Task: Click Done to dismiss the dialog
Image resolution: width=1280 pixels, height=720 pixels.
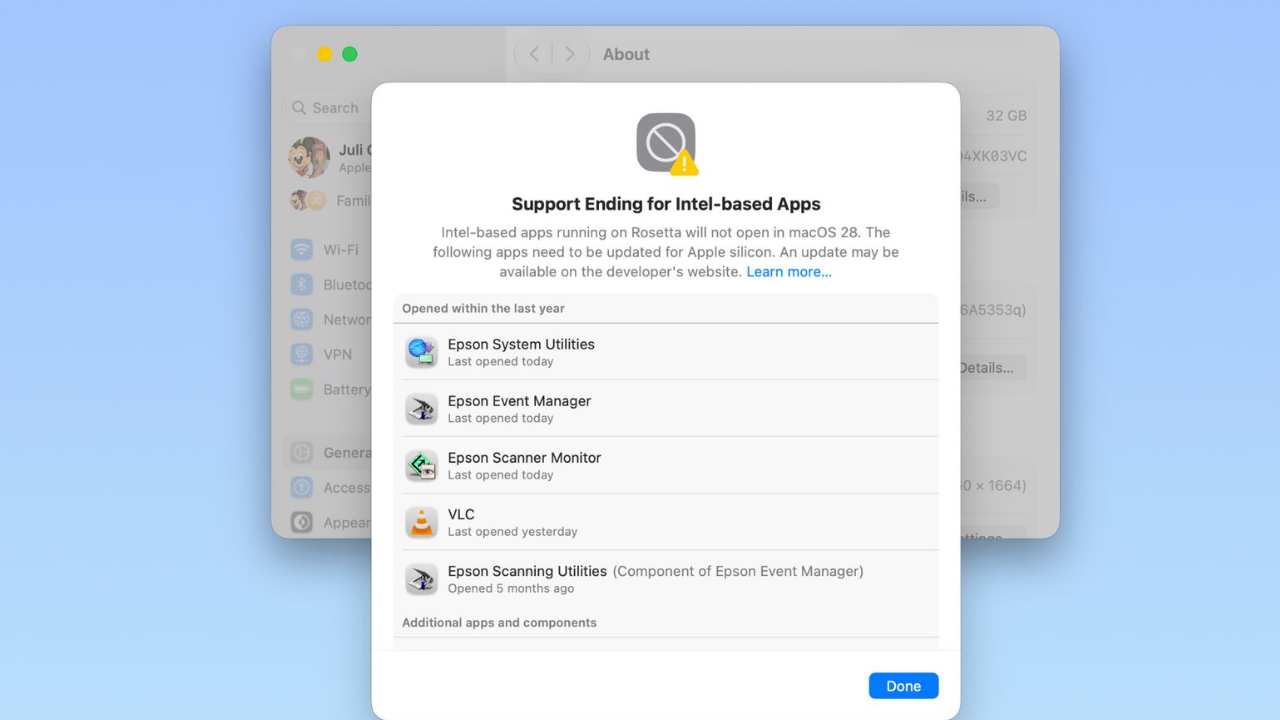Action: (903, 686)
